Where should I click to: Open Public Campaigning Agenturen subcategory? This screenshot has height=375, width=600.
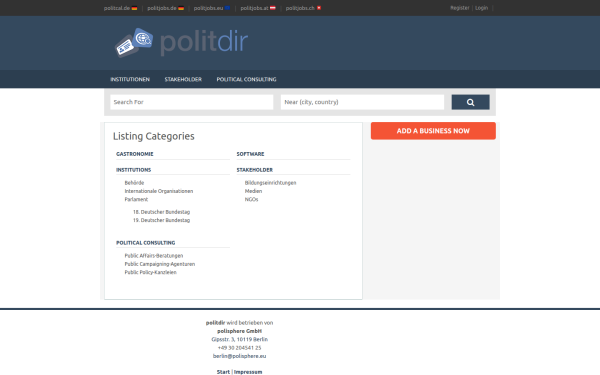coord(160,264)
